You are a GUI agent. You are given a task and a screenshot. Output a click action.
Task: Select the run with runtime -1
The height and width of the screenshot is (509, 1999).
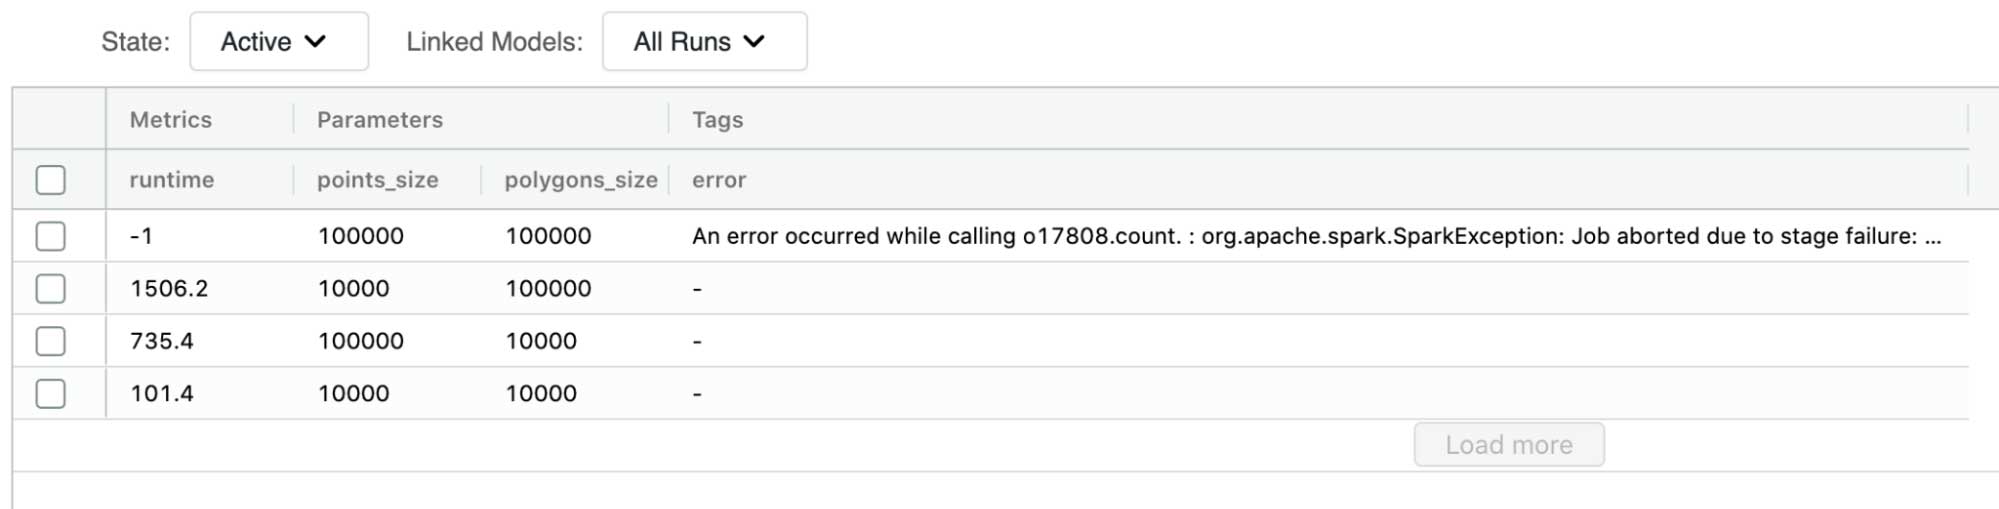(x=51, y=236)
